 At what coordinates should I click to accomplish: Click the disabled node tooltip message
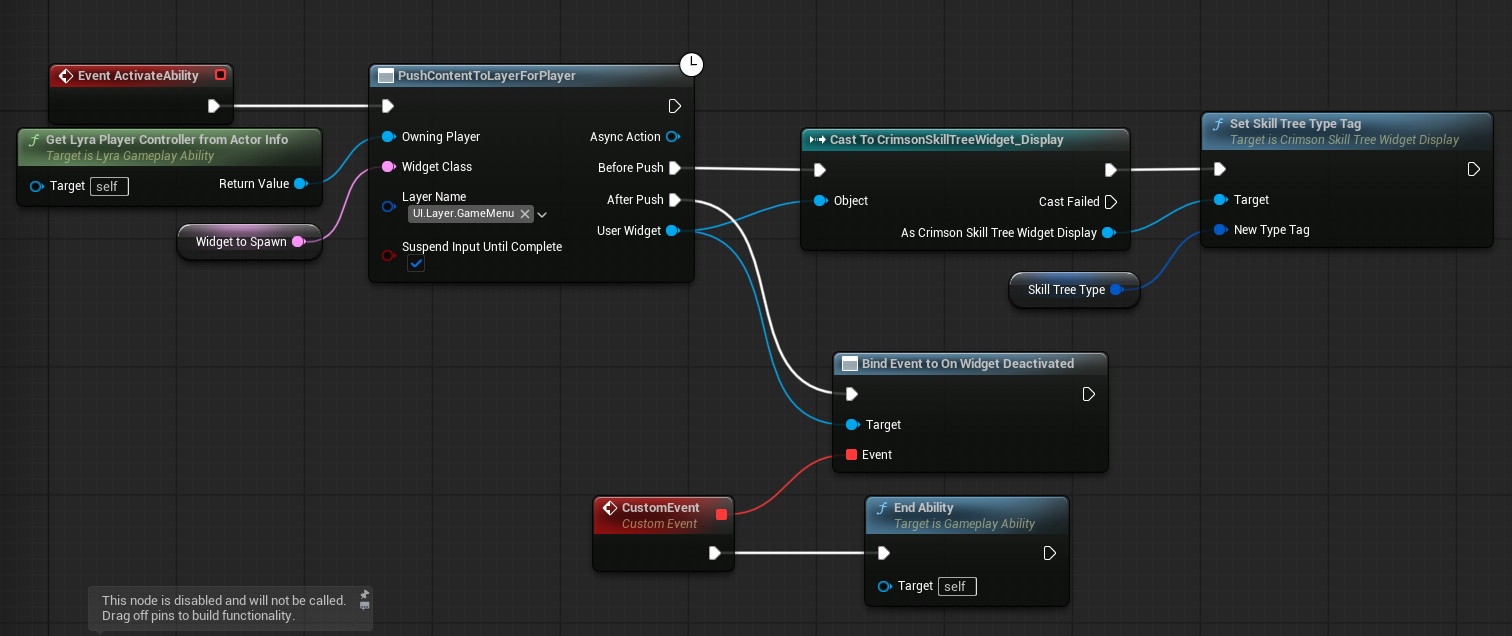(x=224, y=608)
